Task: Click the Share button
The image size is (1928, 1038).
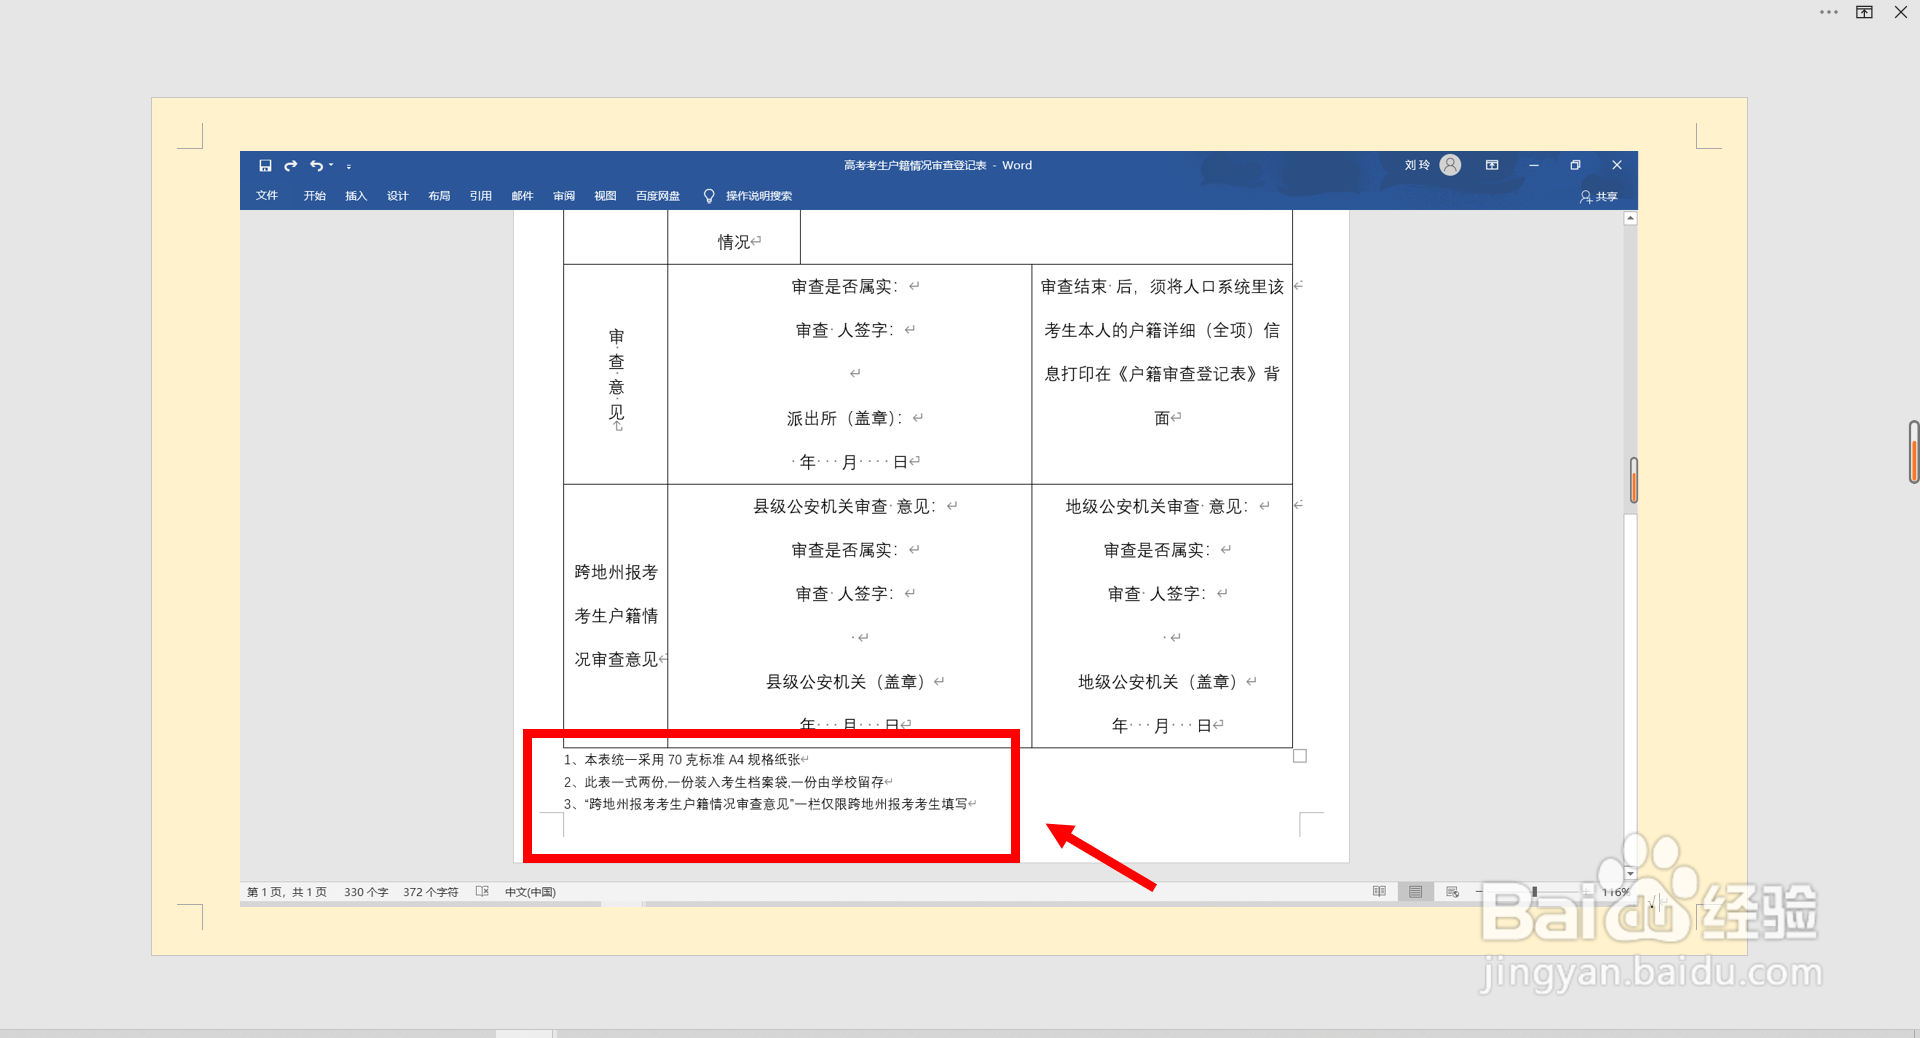Action: pyautogui.click(x=1597, y=197)
